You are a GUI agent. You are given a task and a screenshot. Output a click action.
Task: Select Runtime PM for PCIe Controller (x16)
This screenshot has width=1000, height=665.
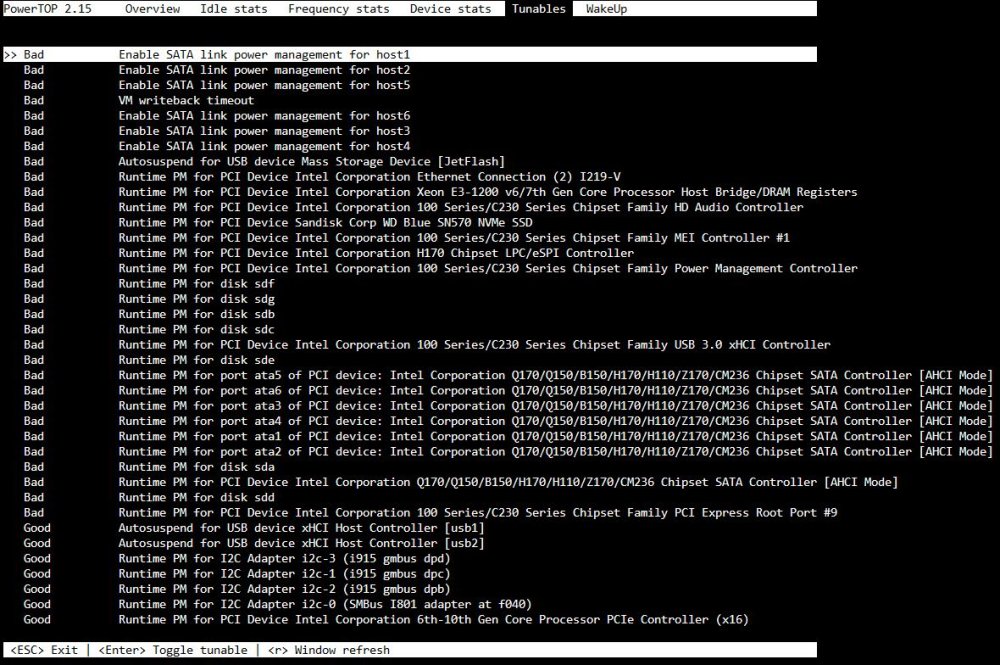tap(386, 621)
